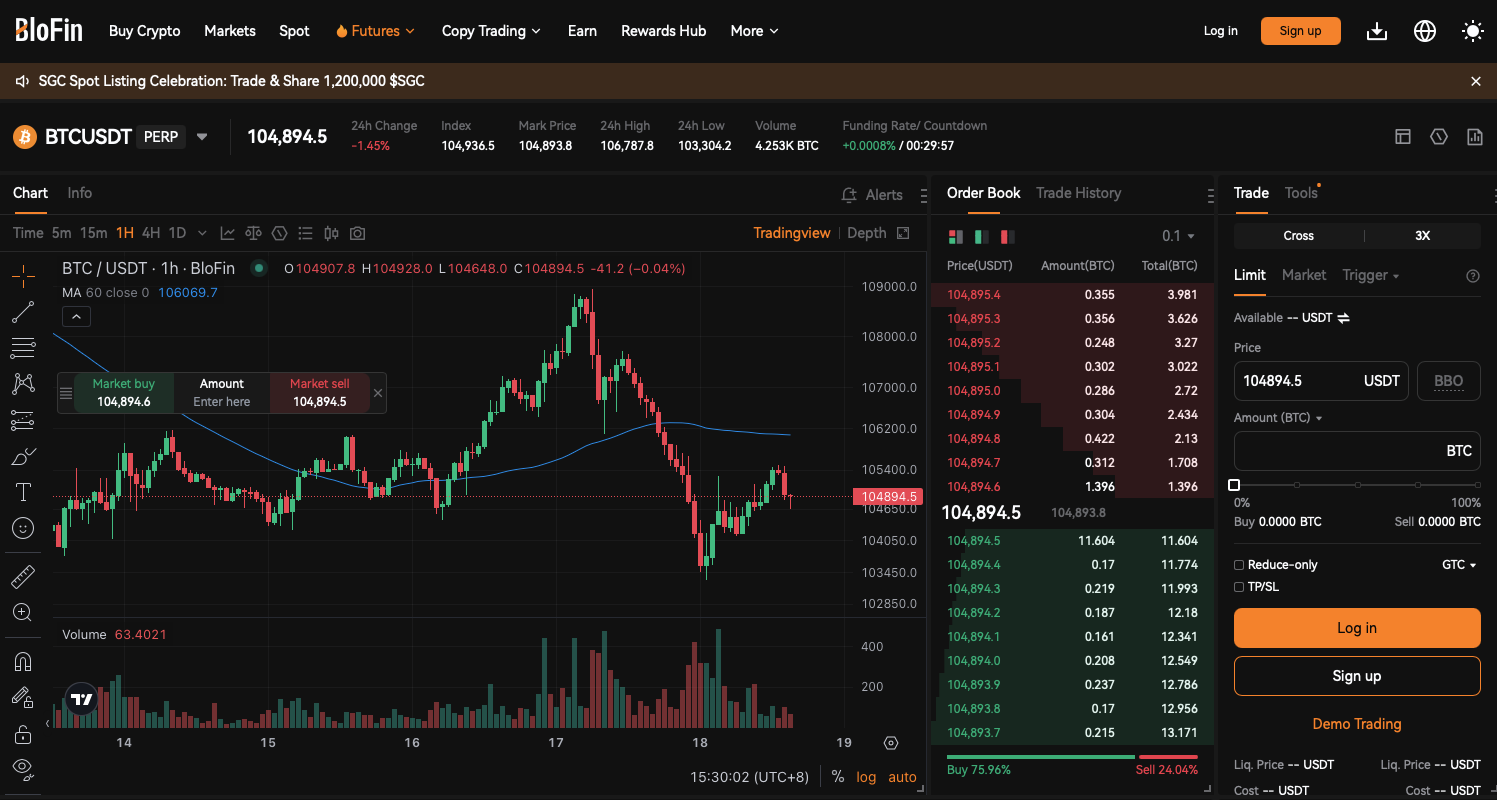Enable the TP/SL checkbox
This screenshot has height=800, width=1497.
pos(1239,587)
